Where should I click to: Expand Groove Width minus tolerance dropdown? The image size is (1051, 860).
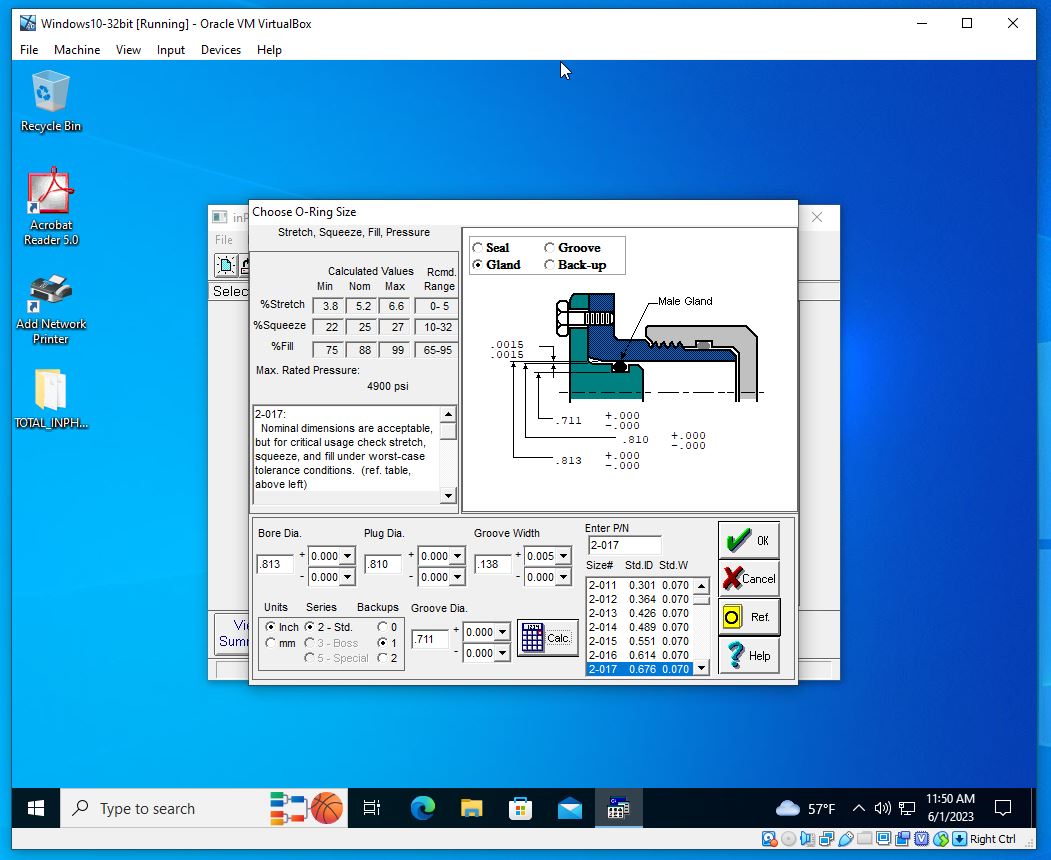pyautogui.click(x=563, y=576)
